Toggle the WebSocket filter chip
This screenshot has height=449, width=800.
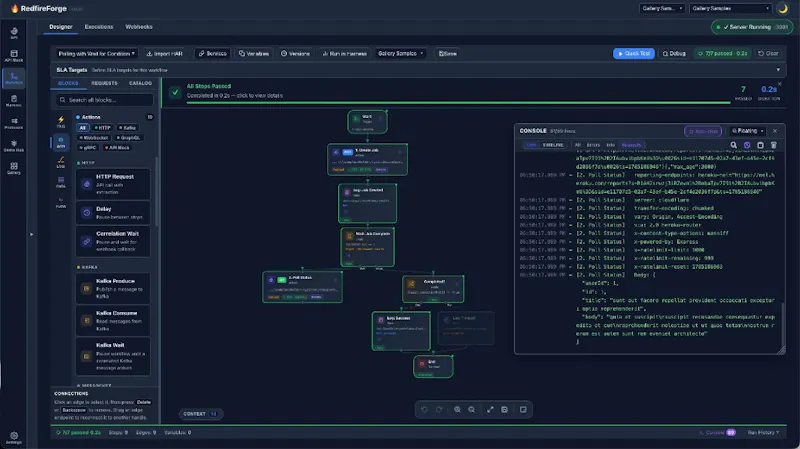[94, 138]
